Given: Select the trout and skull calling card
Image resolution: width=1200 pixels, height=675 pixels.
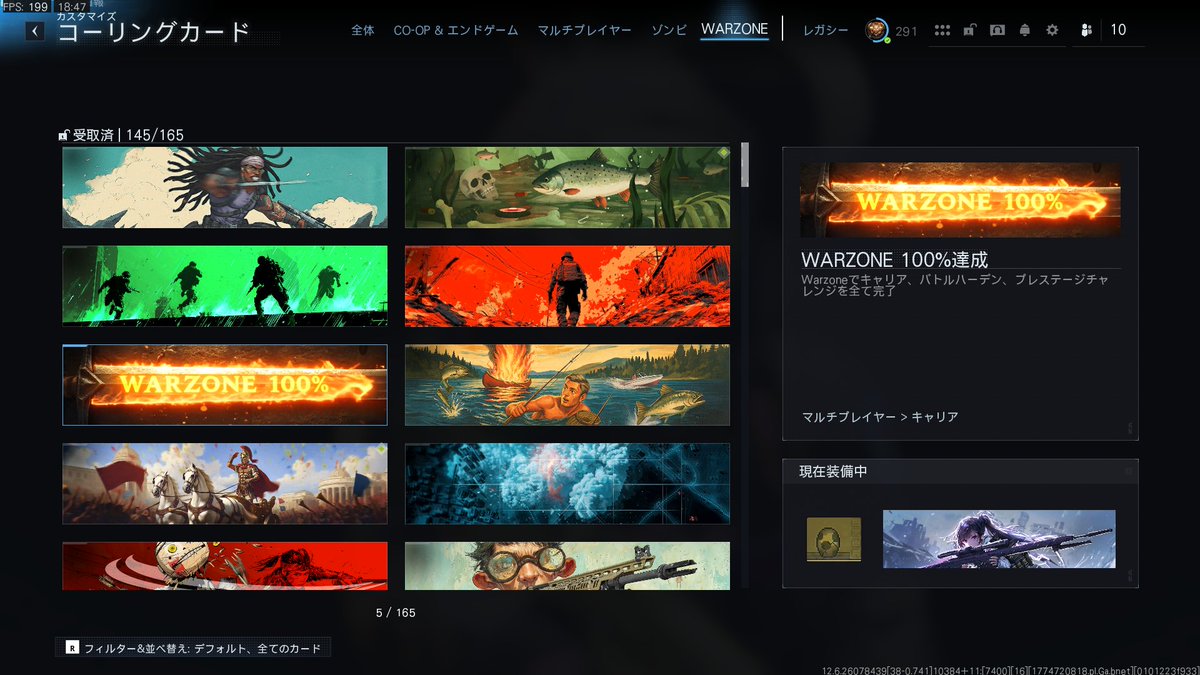Looking at the screenshot, I should pyautogui.click(x=567, y=187).
